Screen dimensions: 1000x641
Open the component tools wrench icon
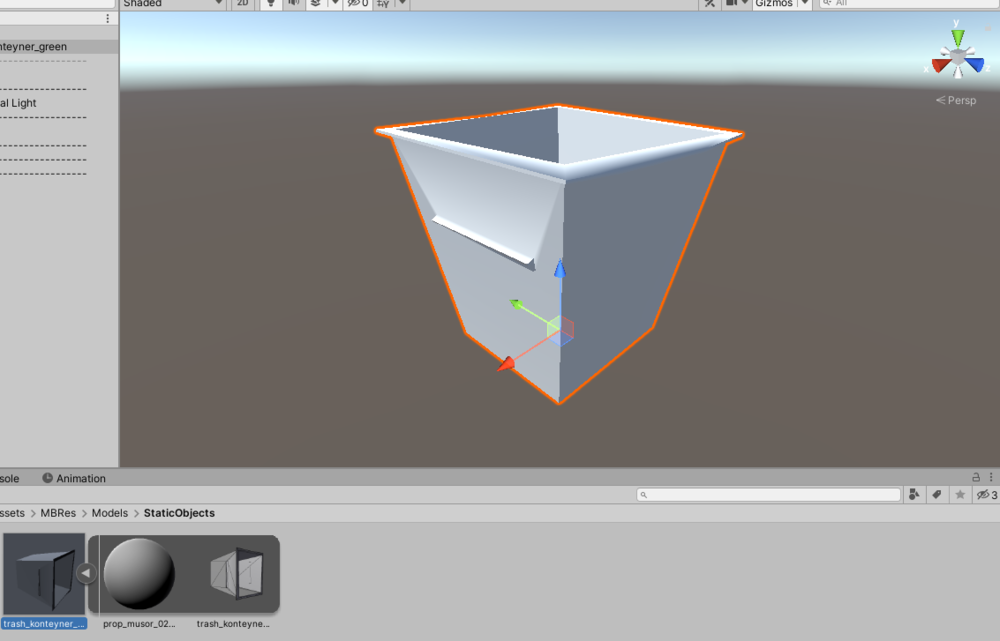[709, 3]
